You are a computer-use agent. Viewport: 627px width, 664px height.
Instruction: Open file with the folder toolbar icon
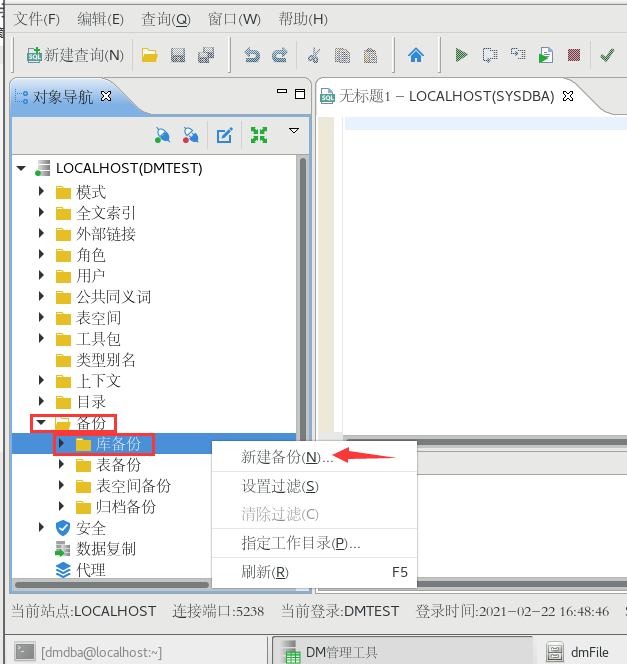149,55
